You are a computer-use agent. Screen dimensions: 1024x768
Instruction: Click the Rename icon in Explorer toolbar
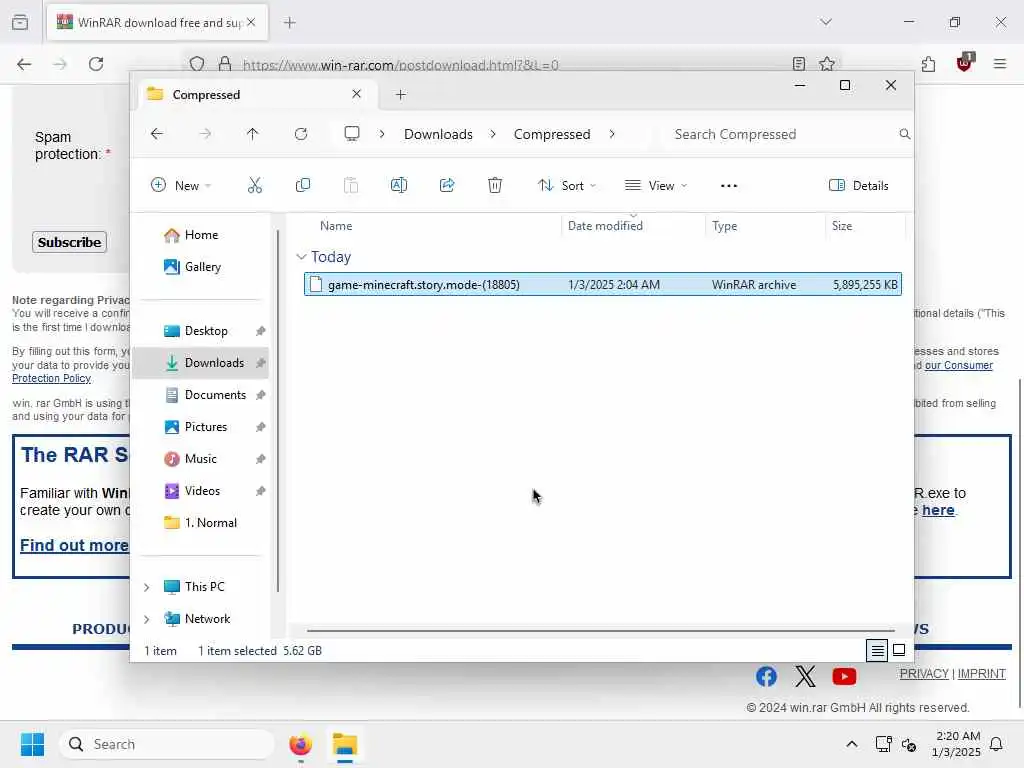[398, 185]
